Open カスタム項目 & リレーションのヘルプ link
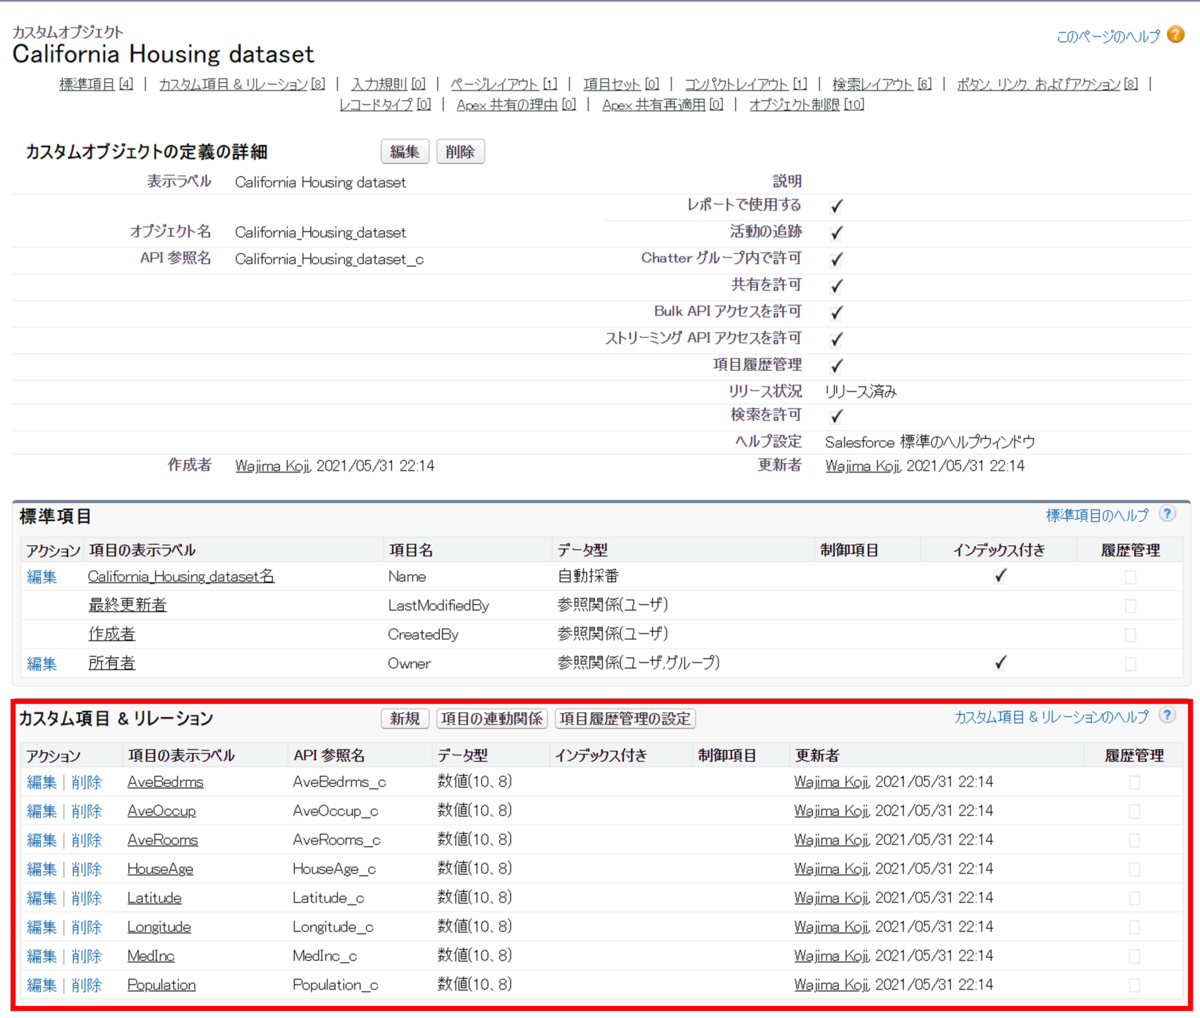Screen dimensions: 1200x1018 1051,717
